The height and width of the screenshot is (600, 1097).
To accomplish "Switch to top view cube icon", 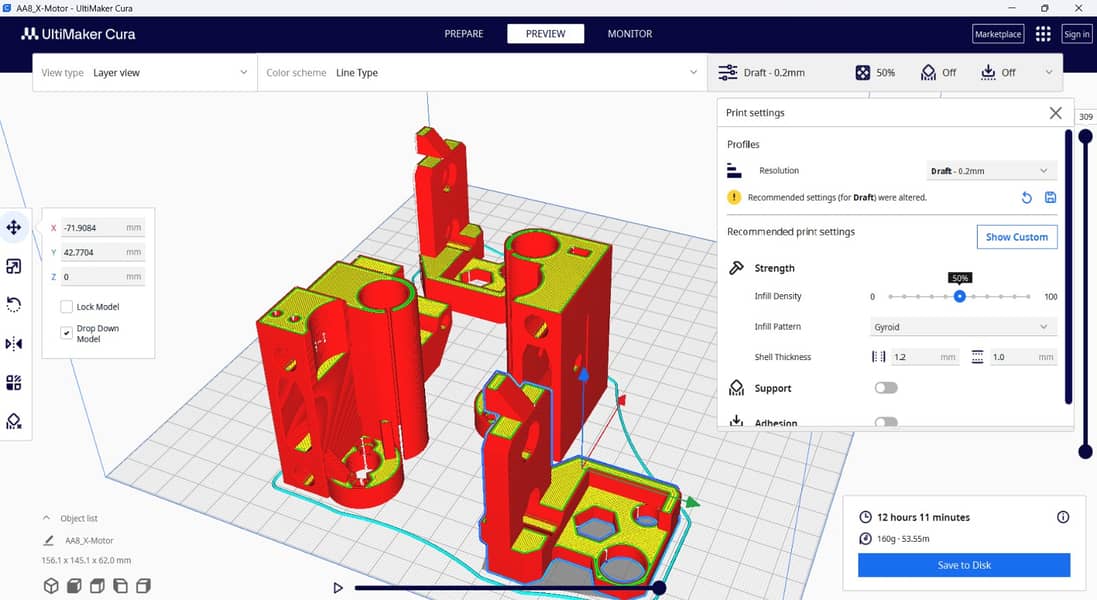I will pyautogui.click(x=97, y=585).
